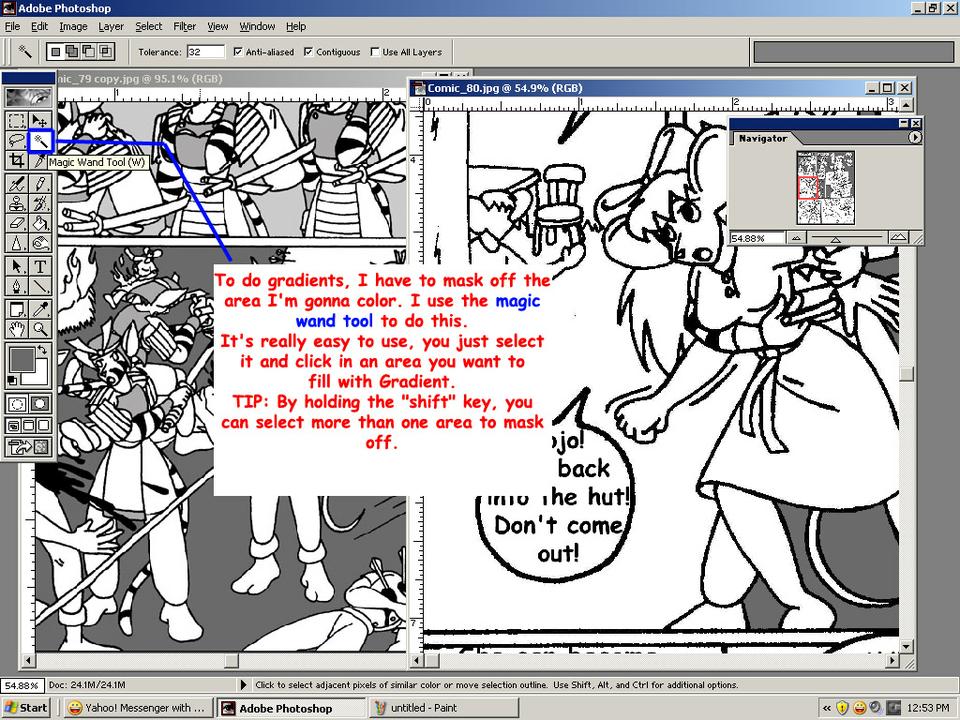The image size is (960, 720).
Task: Open the status bar info options arrow
Action: click(x=244, y=684)
